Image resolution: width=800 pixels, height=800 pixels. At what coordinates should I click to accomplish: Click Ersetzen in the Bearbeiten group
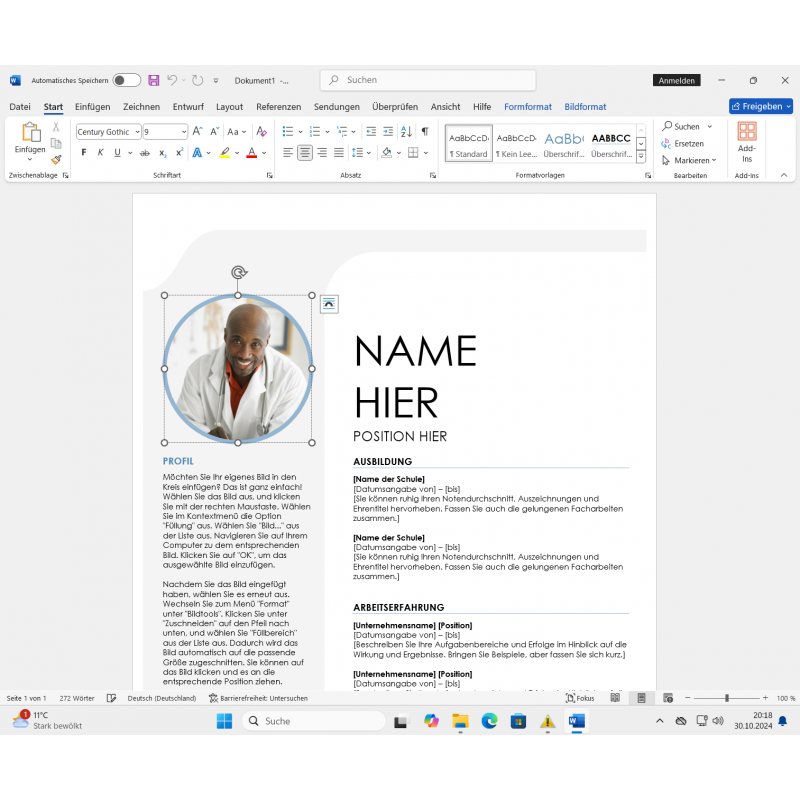(x=688, y=143)
